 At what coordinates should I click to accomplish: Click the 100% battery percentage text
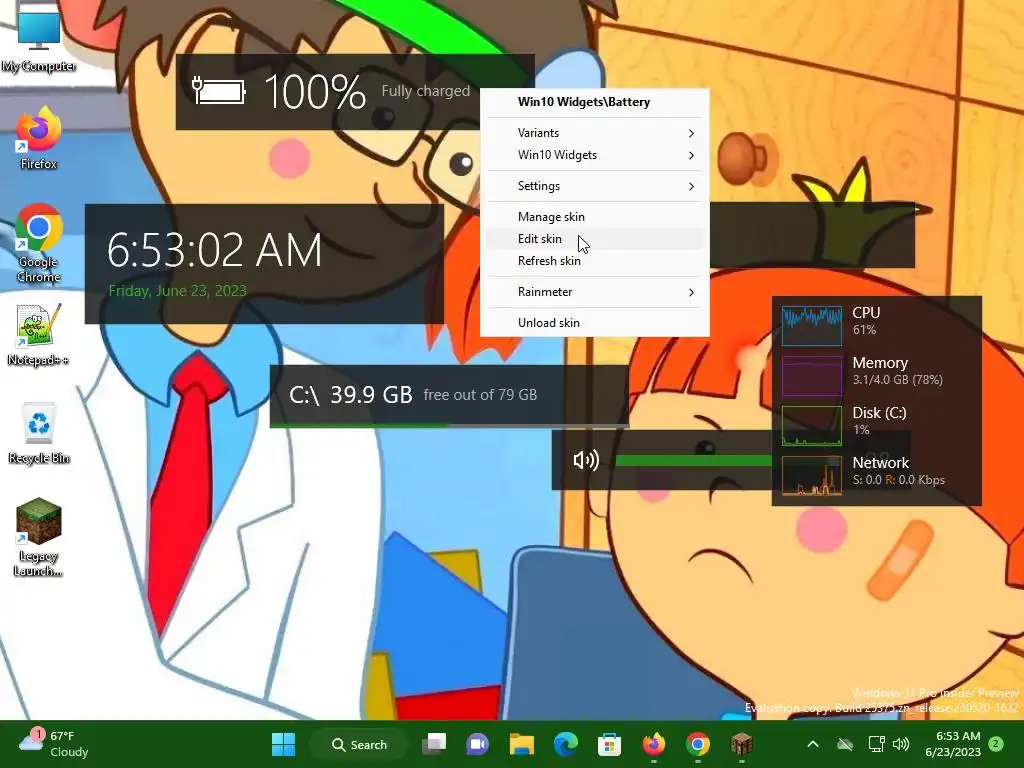click(315, 91)
